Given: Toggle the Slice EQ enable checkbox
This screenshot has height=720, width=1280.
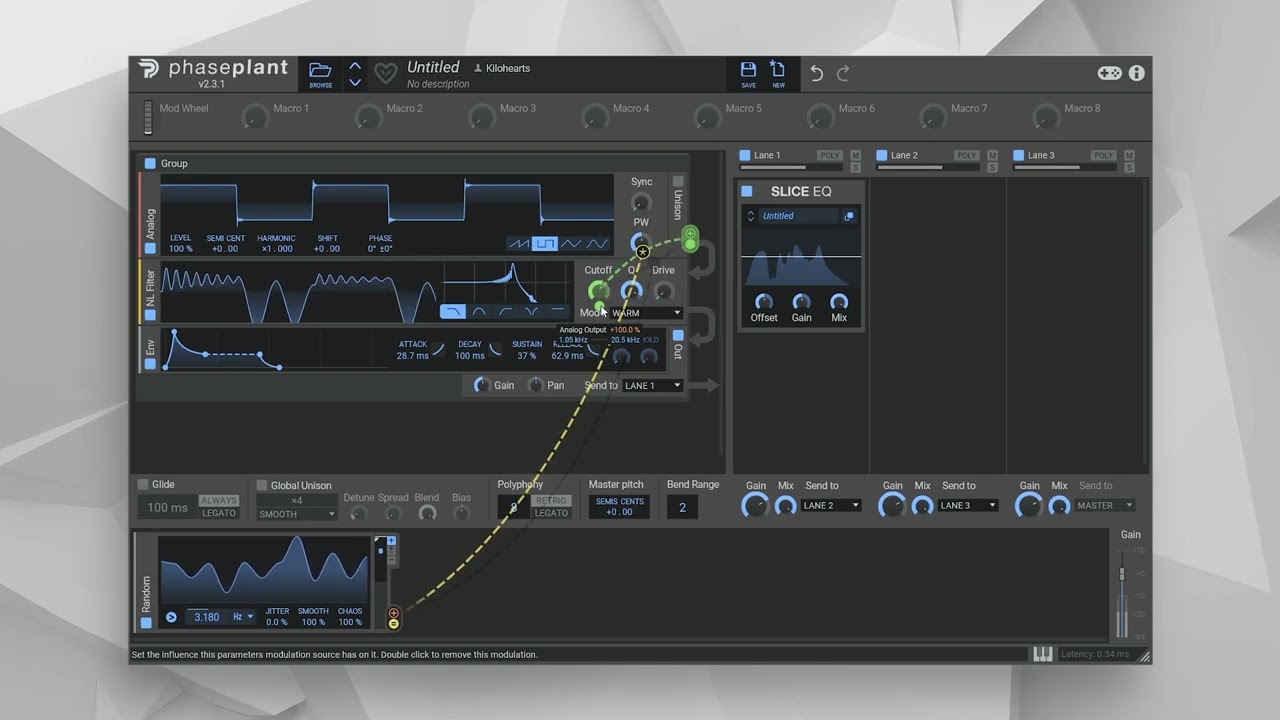Looking at the screenshot, I should tap(747, 191).
